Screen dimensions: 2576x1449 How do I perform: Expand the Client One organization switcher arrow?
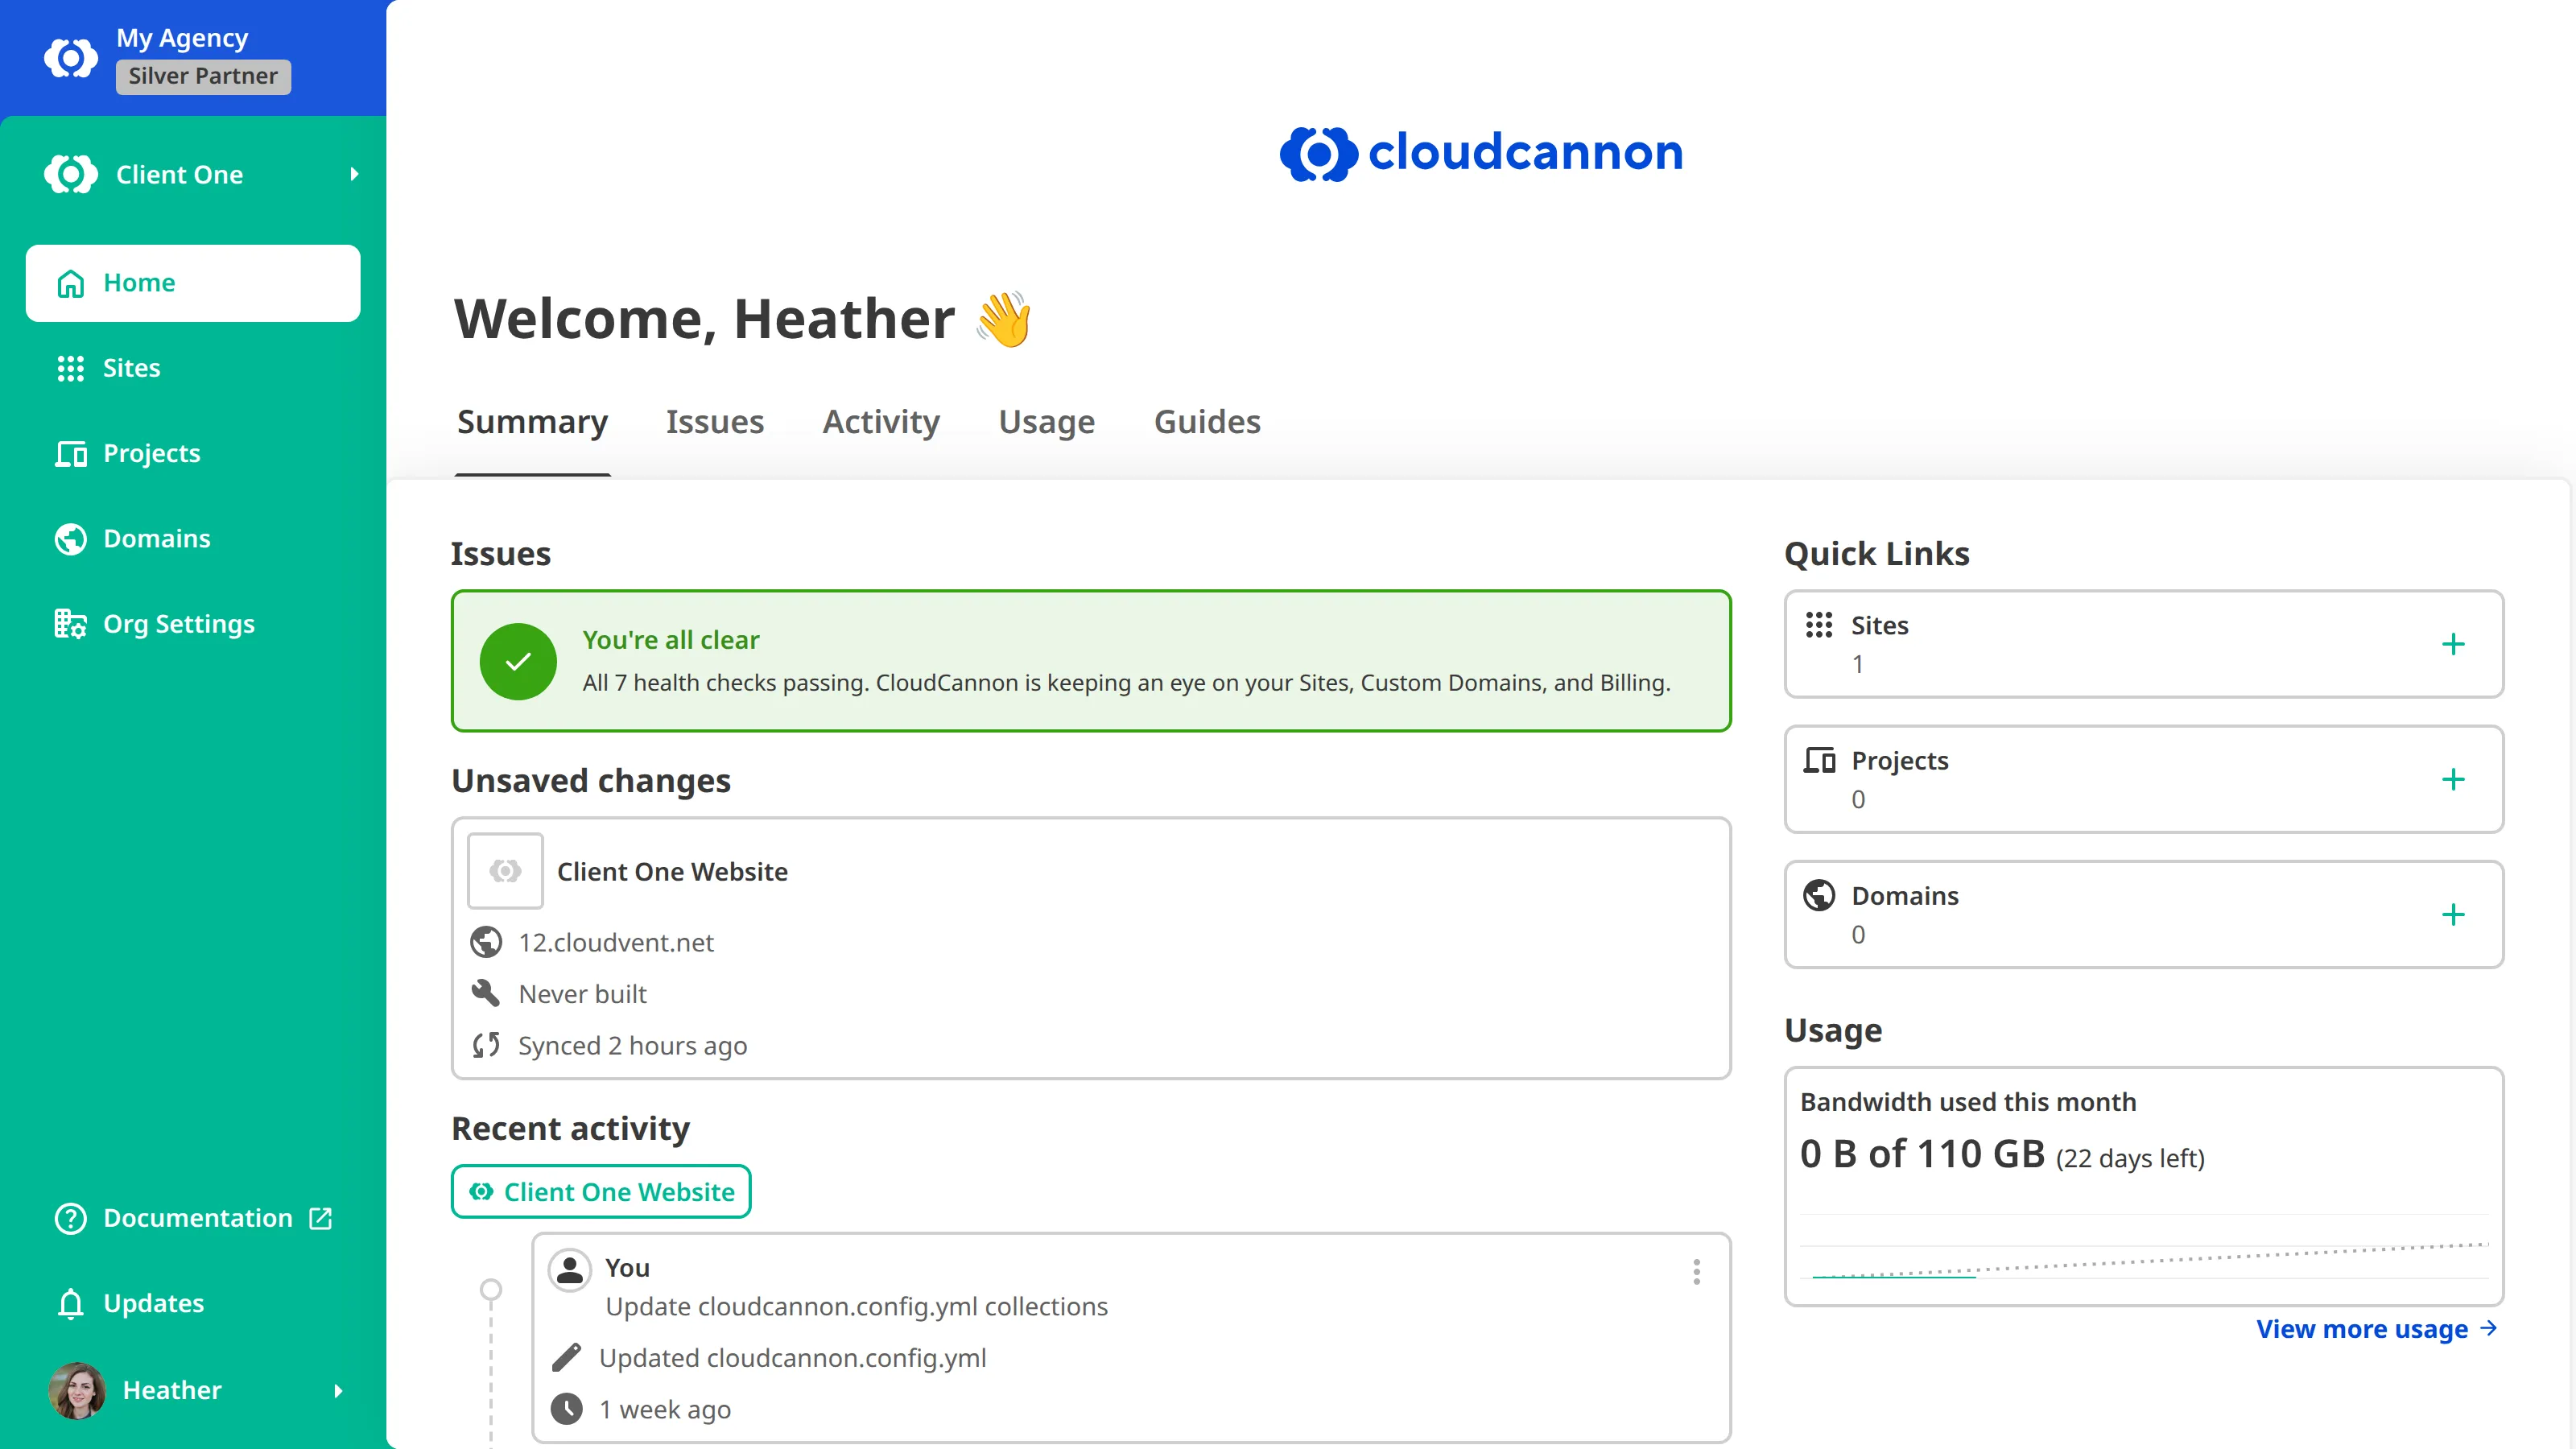(354, 174)
